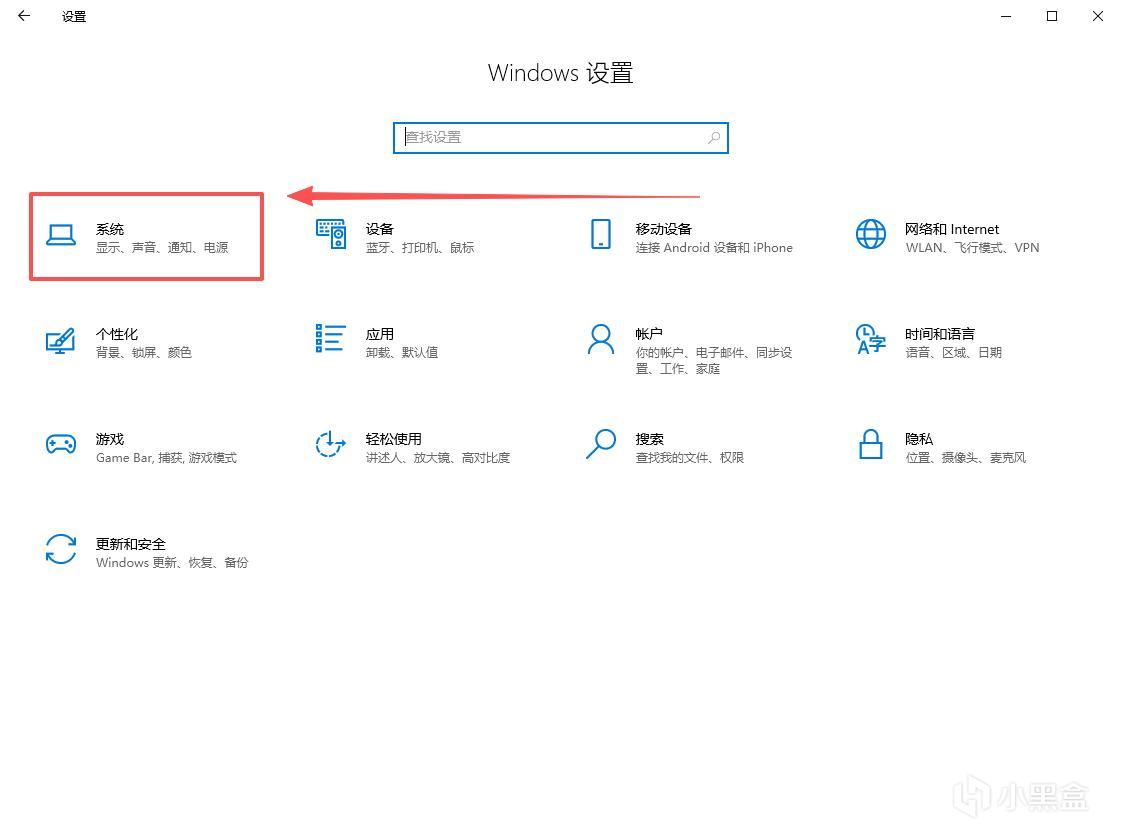Open 移动设备 settings title

[663, 229]
